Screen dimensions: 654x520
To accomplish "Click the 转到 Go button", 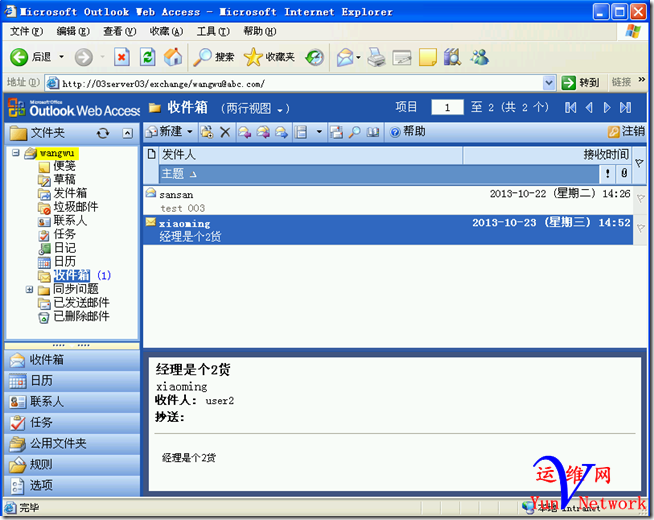I will click(580, 83).
